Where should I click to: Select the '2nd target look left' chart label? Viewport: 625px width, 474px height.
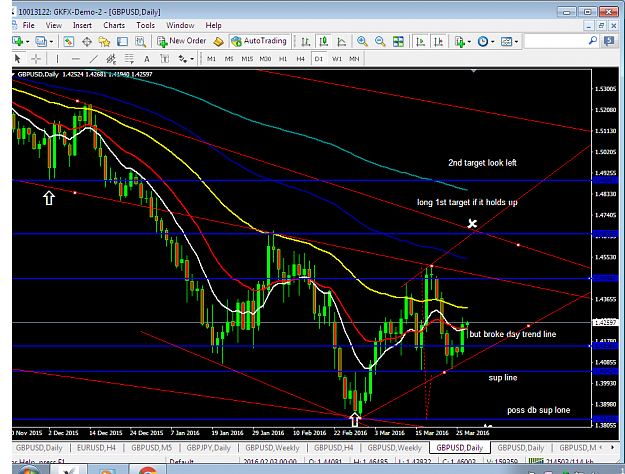pos(482,163)
